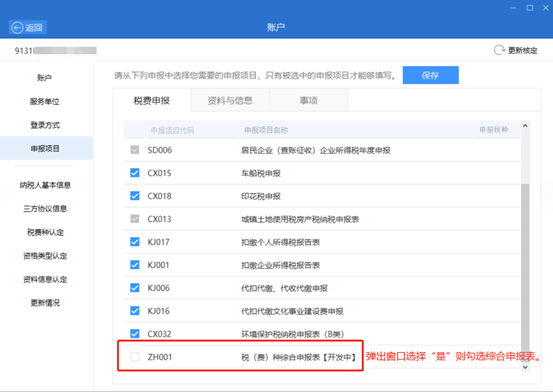The width and height of the screenshot is (553, 392).
Task: Click the 代扣代缴、代收代缴申报 text
Action: 284,288
